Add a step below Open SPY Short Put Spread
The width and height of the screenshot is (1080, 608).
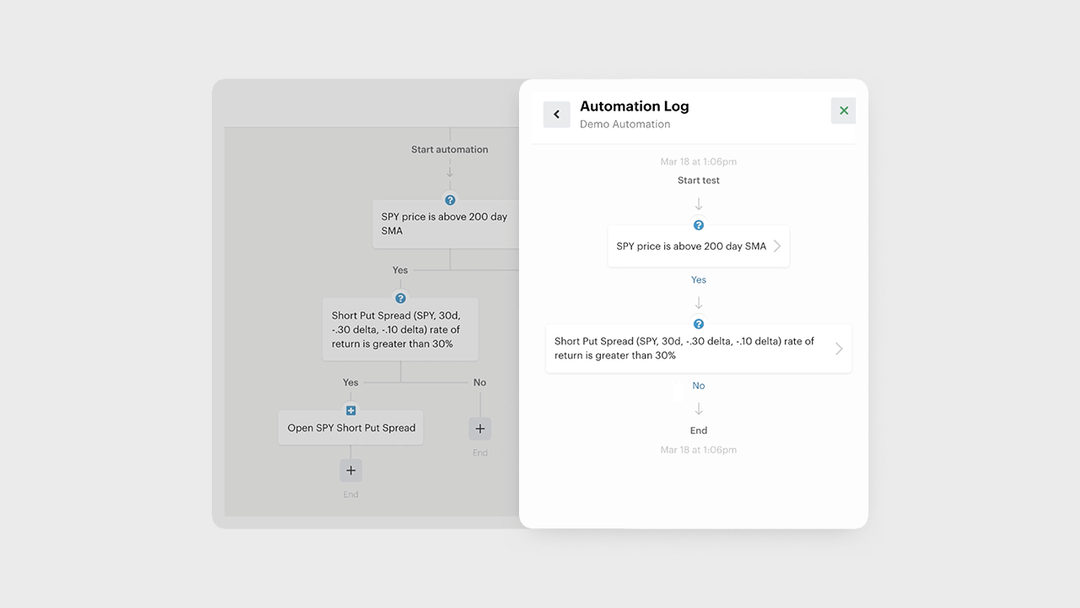point(351,471)
